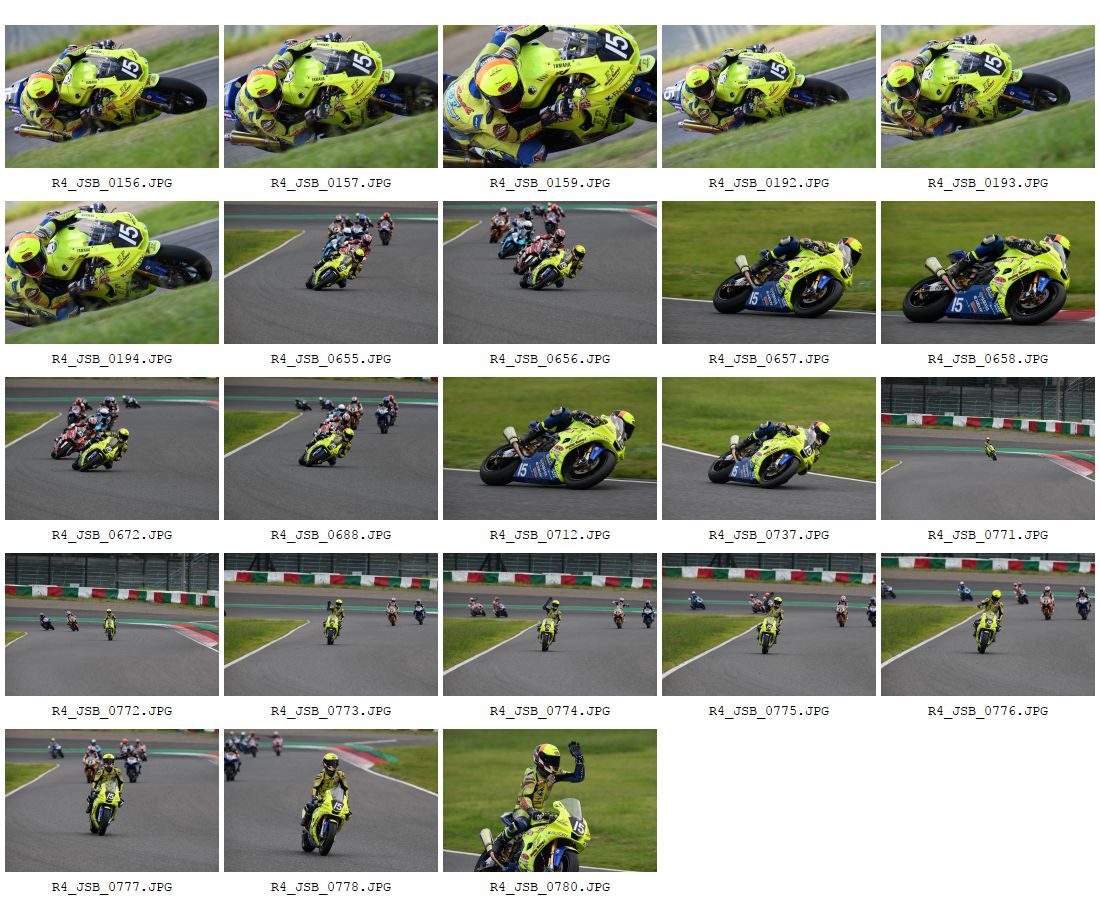Select the R4_JSB_0159.JPG close-up image
1100x900 pixels.
(550, 96)
